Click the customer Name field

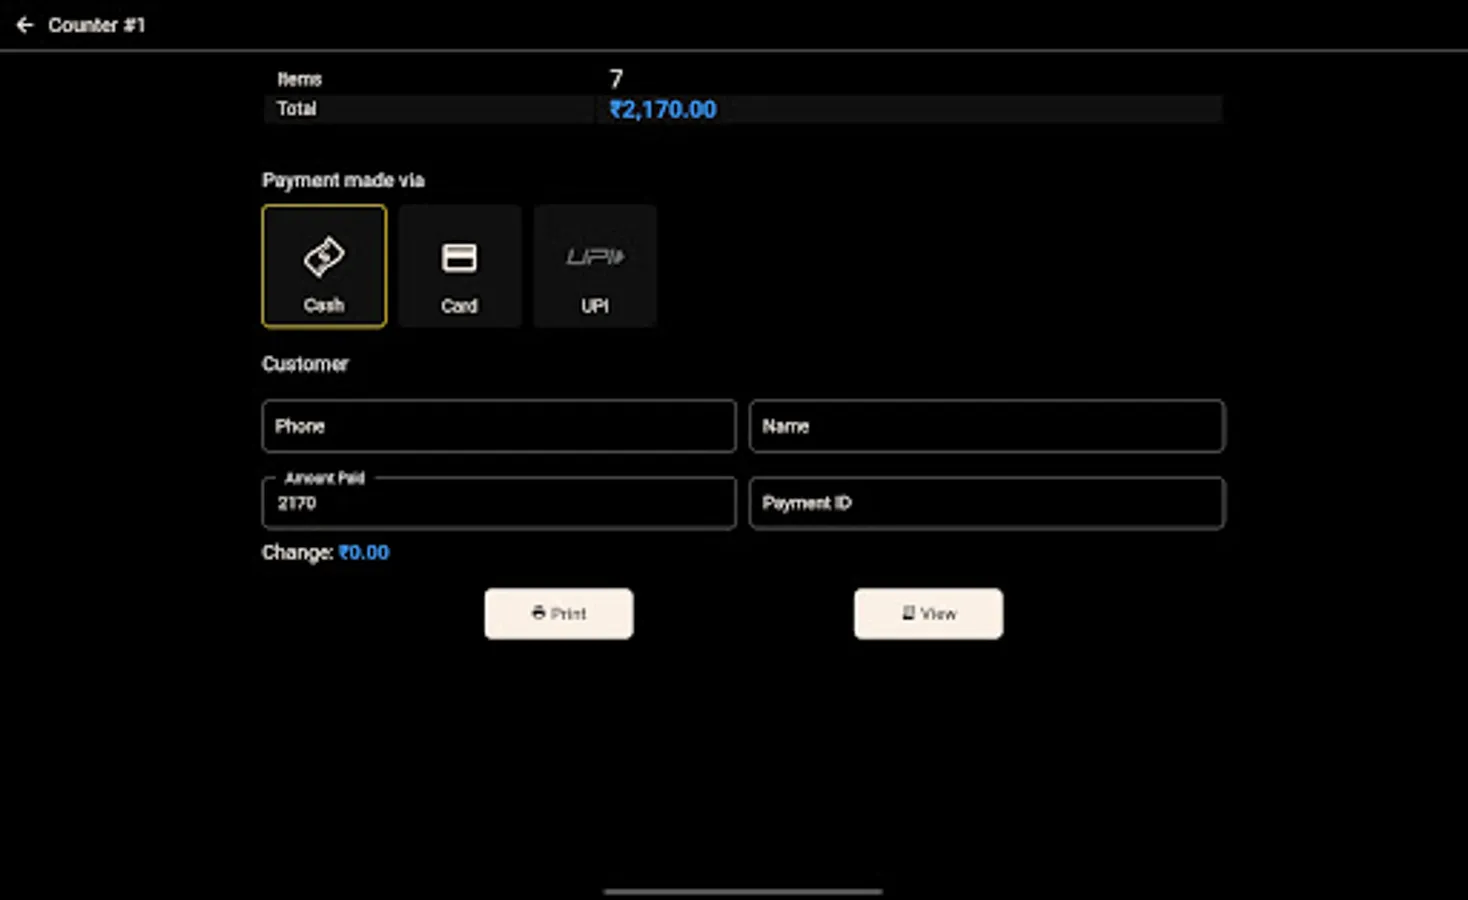pos(986,426)
